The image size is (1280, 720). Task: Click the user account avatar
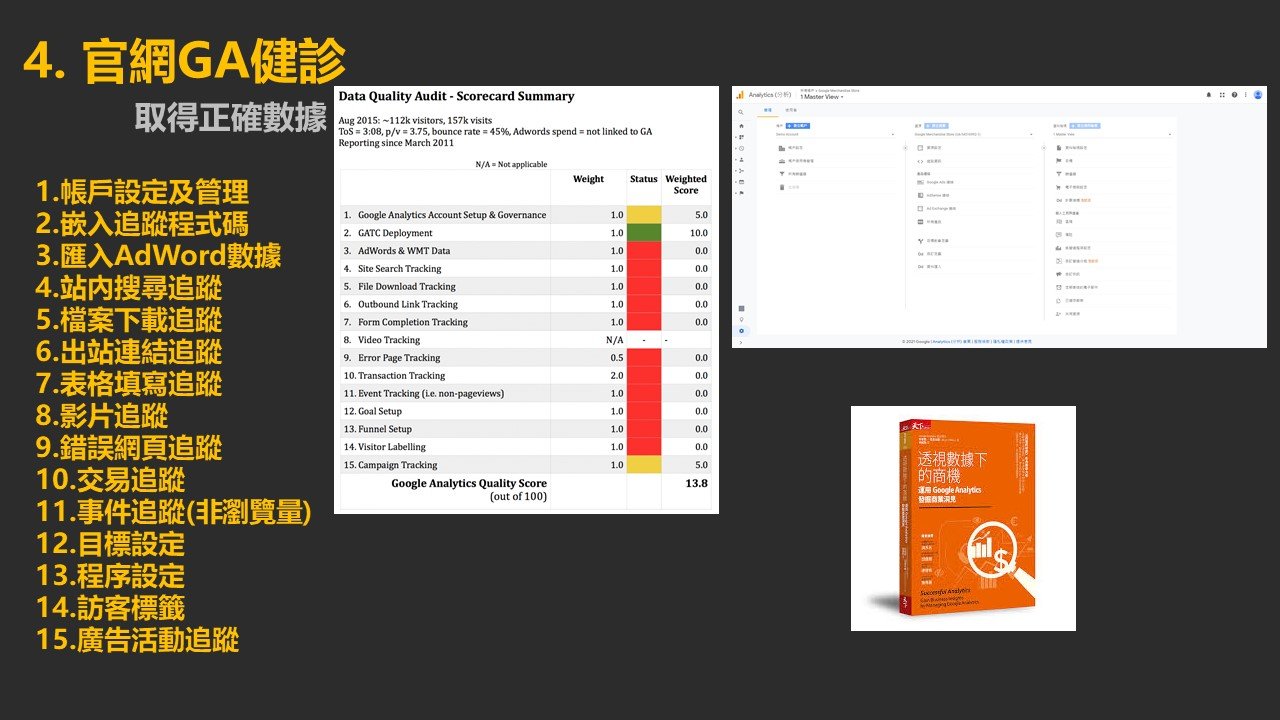[1258, 95]
